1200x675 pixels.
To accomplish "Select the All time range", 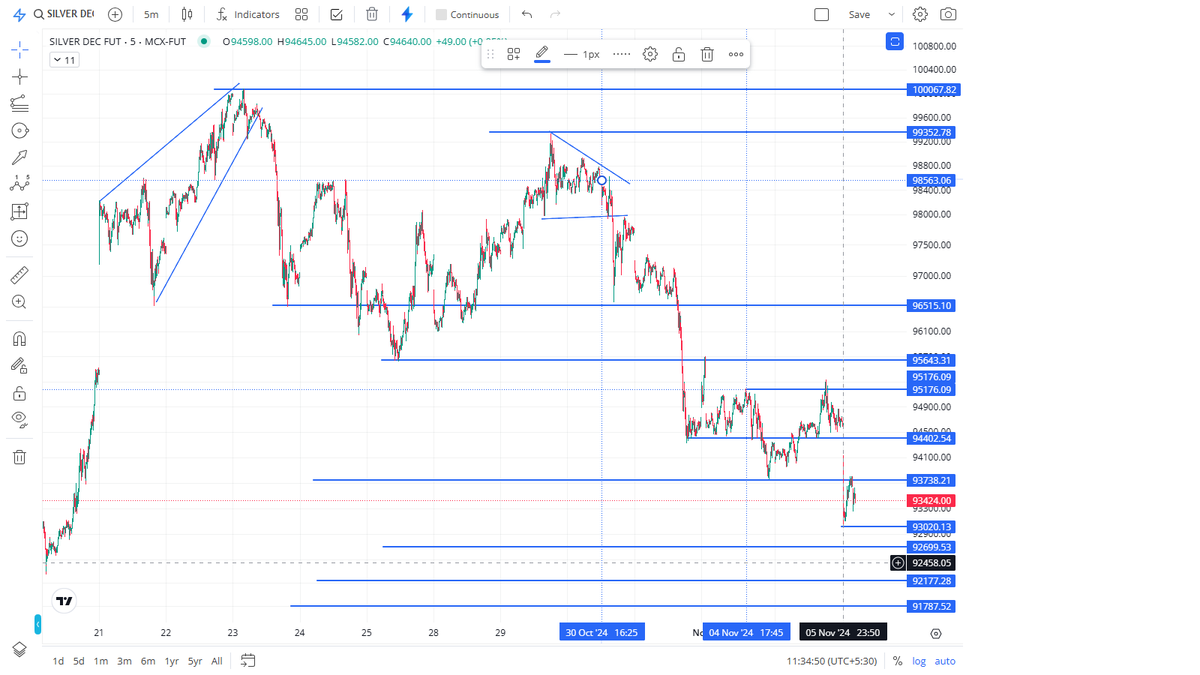I will 217,661.
